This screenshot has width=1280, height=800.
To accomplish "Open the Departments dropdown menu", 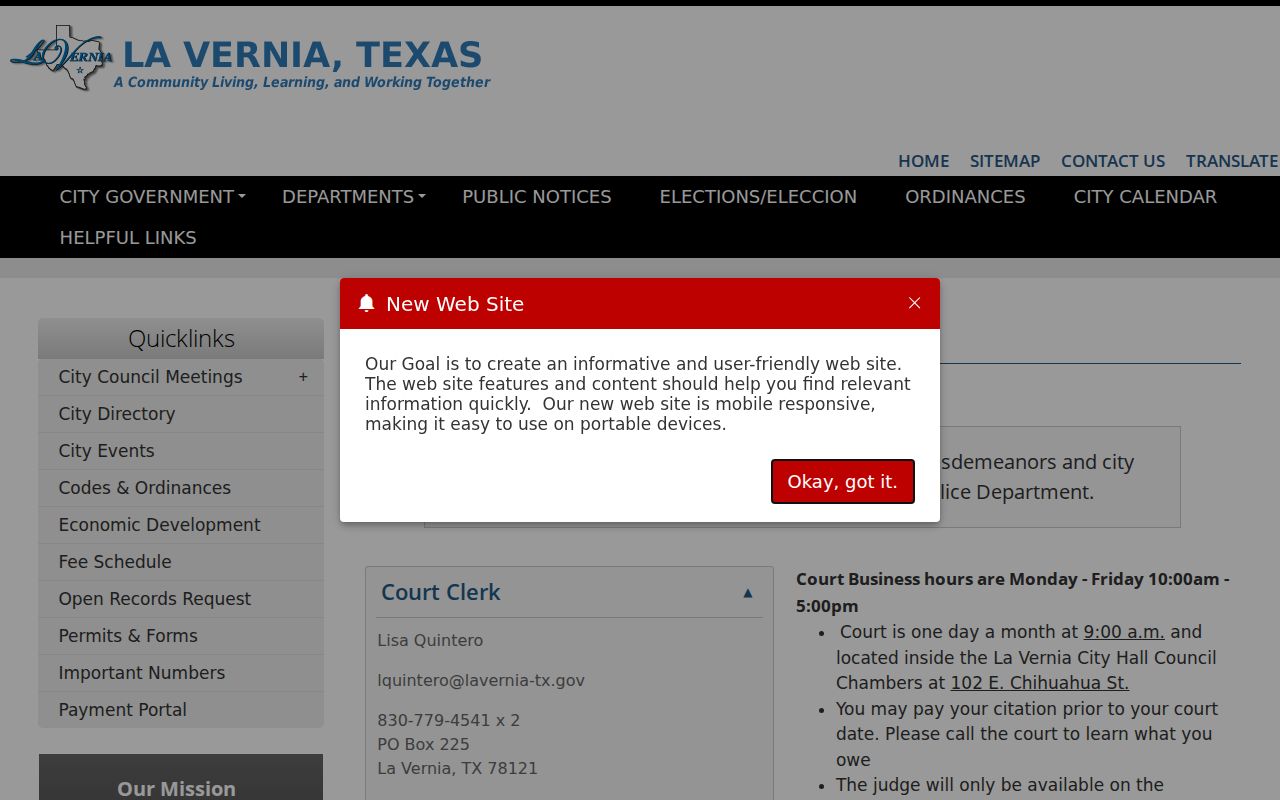I will pos(354,197).
